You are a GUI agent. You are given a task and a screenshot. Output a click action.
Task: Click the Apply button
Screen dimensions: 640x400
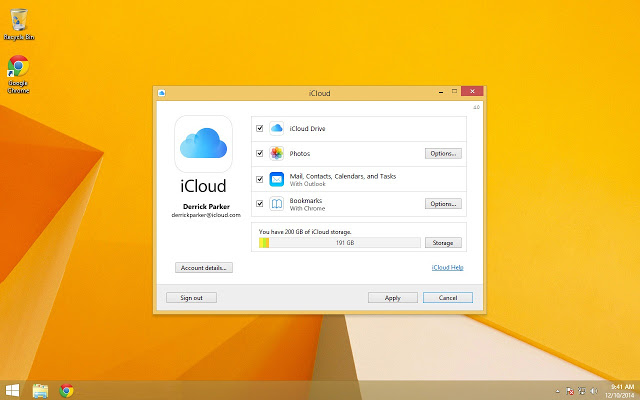click(393, 298)
